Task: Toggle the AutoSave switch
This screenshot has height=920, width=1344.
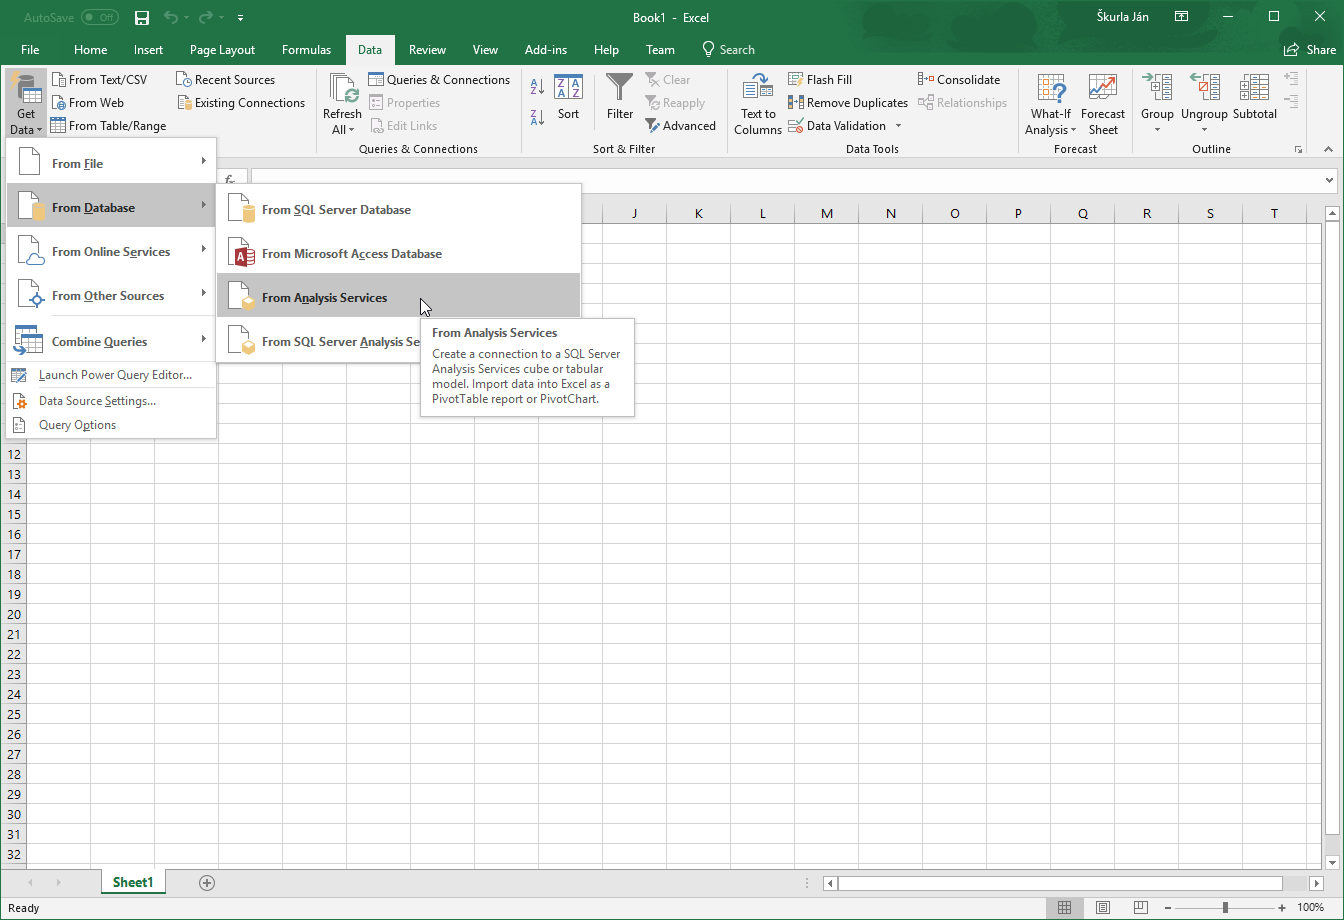Action: tap(99, 18)
